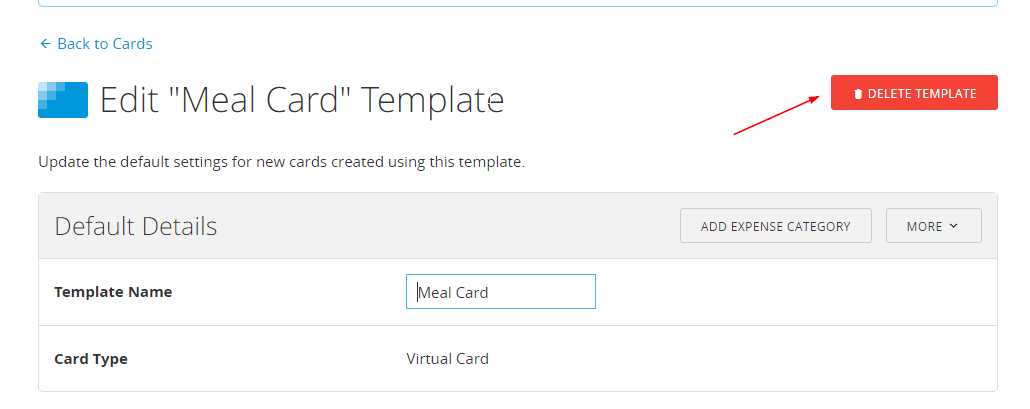This screenshot has height=409, width=1030.
Task: Select the Virtual Card value text
Action: 447,358
